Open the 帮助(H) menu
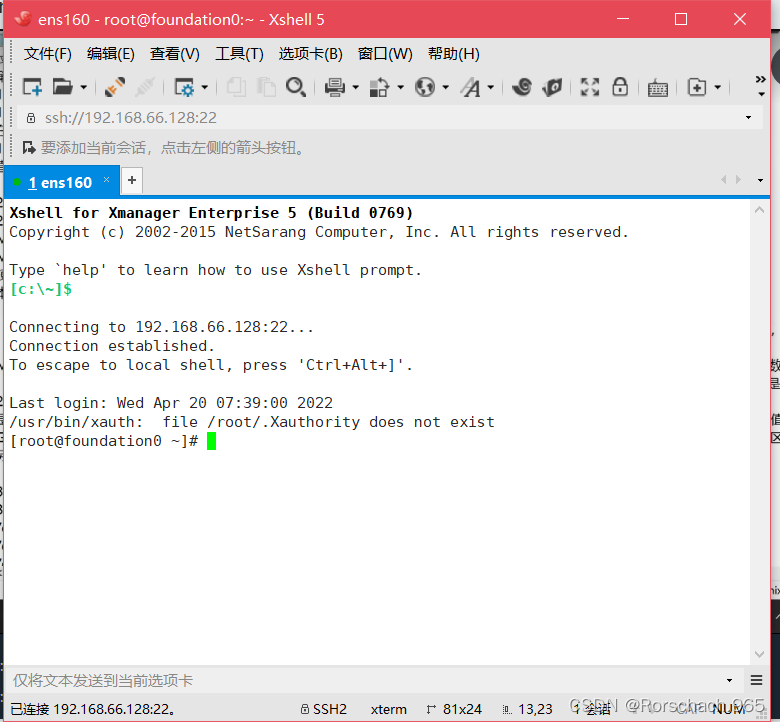Image resolution: width=780 pixels, height=722 pixels. pos(454,54)
